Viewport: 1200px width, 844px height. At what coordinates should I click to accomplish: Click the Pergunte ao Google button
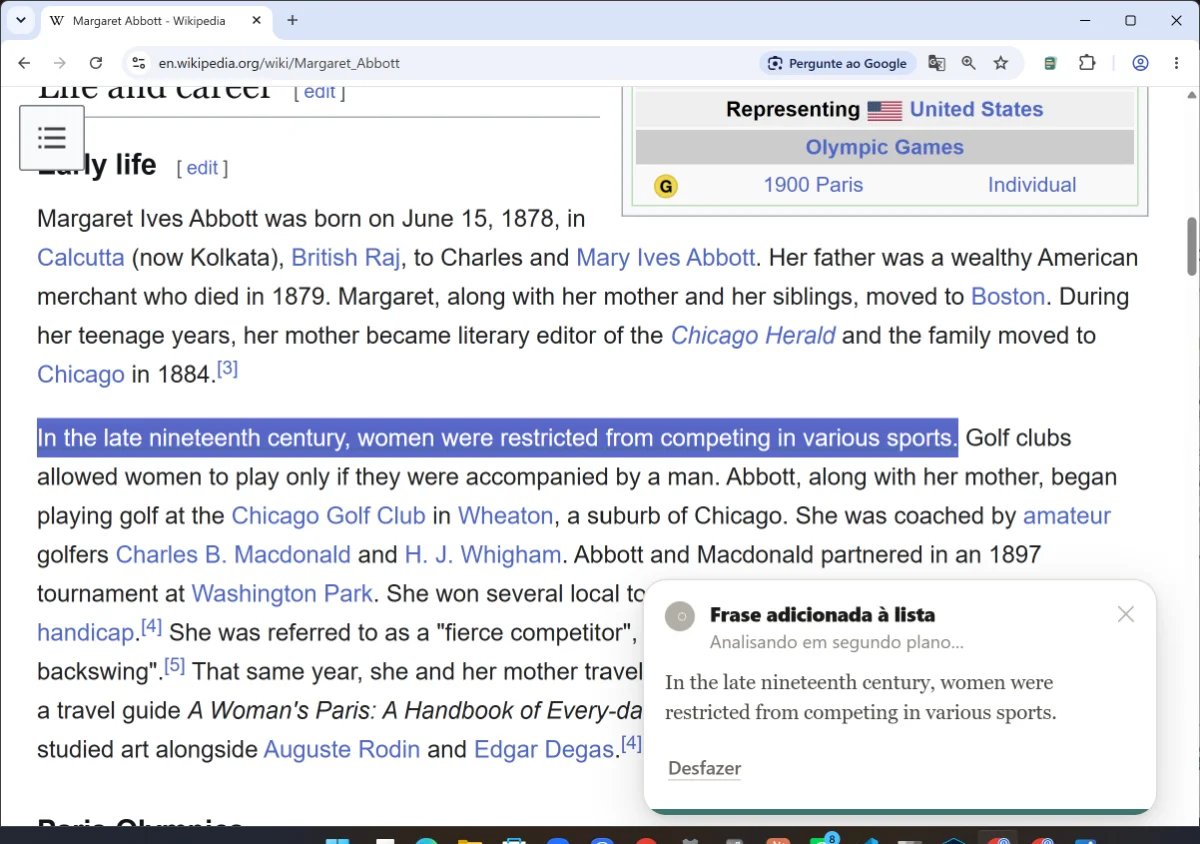[x=837, y=63]
